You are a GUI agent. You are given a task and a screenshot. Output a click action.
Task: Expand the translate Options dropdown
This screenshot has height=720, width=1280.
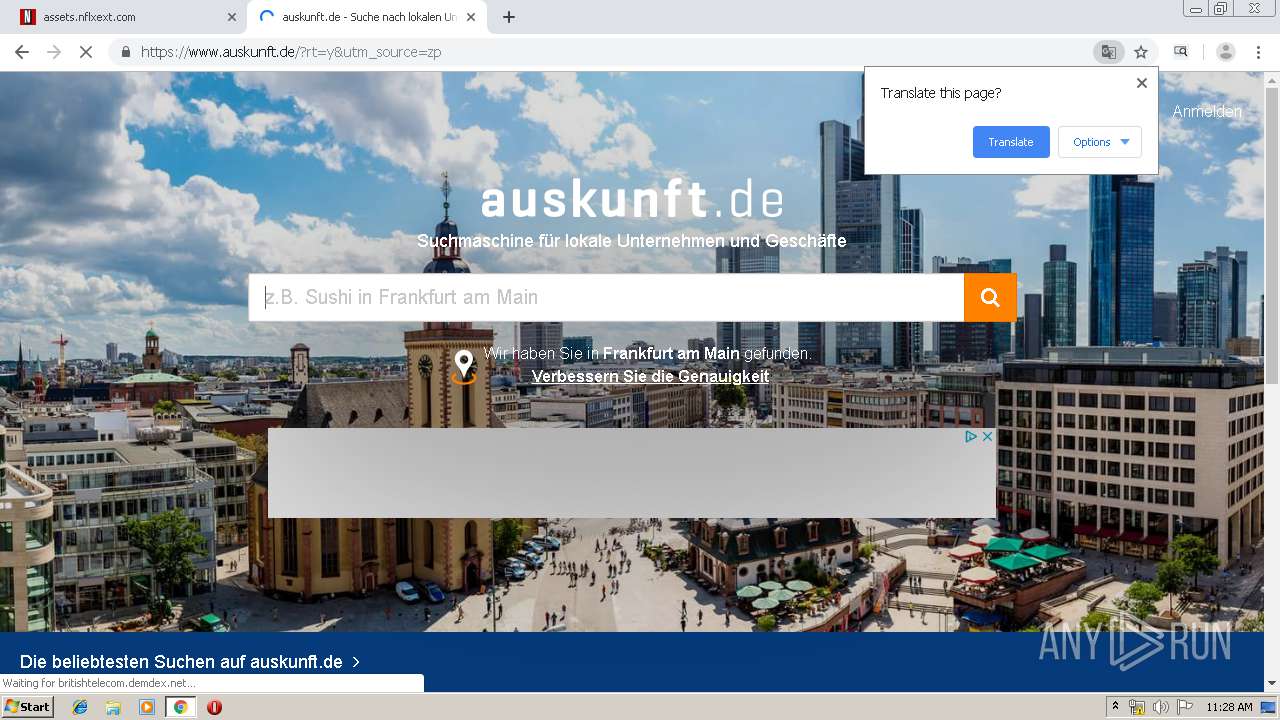tap(1100, 142)
